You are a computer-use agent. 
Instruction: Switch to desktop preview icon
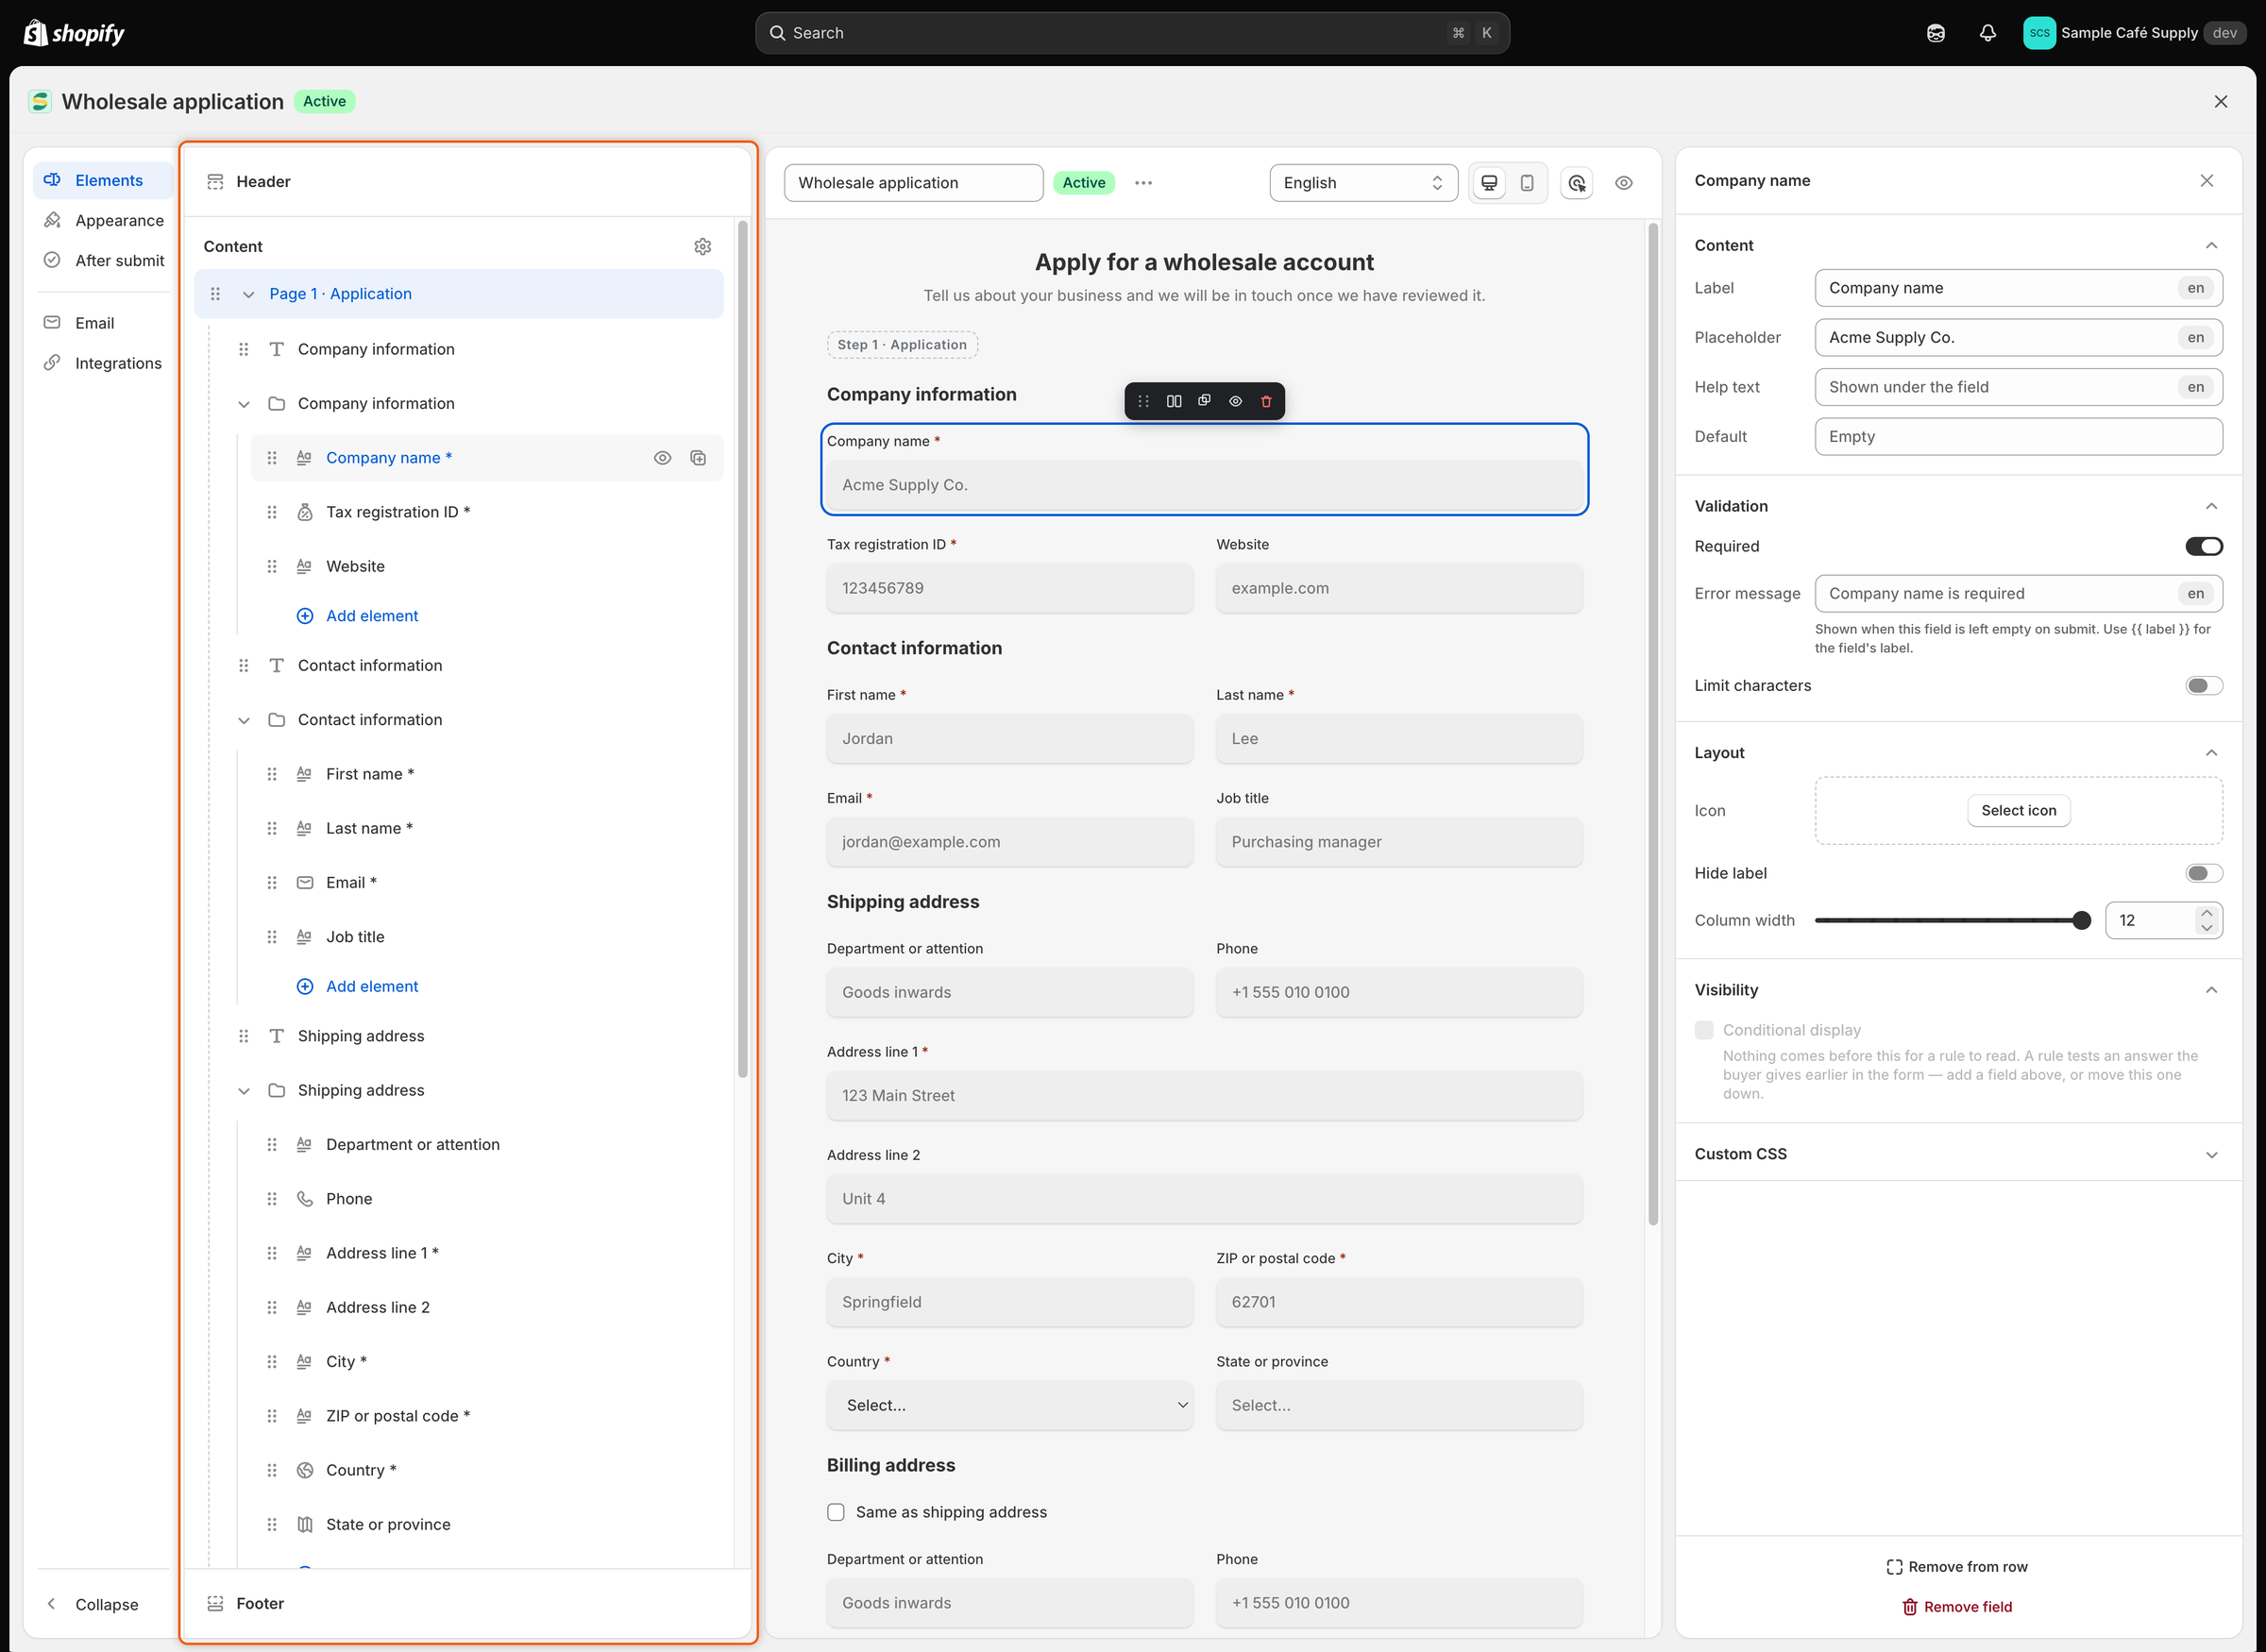pos(1489,183)
